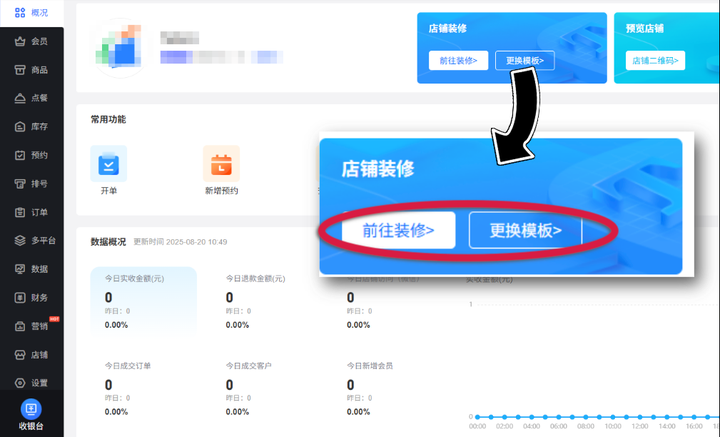Open the 排号 queue section

[x=31, y=184]
